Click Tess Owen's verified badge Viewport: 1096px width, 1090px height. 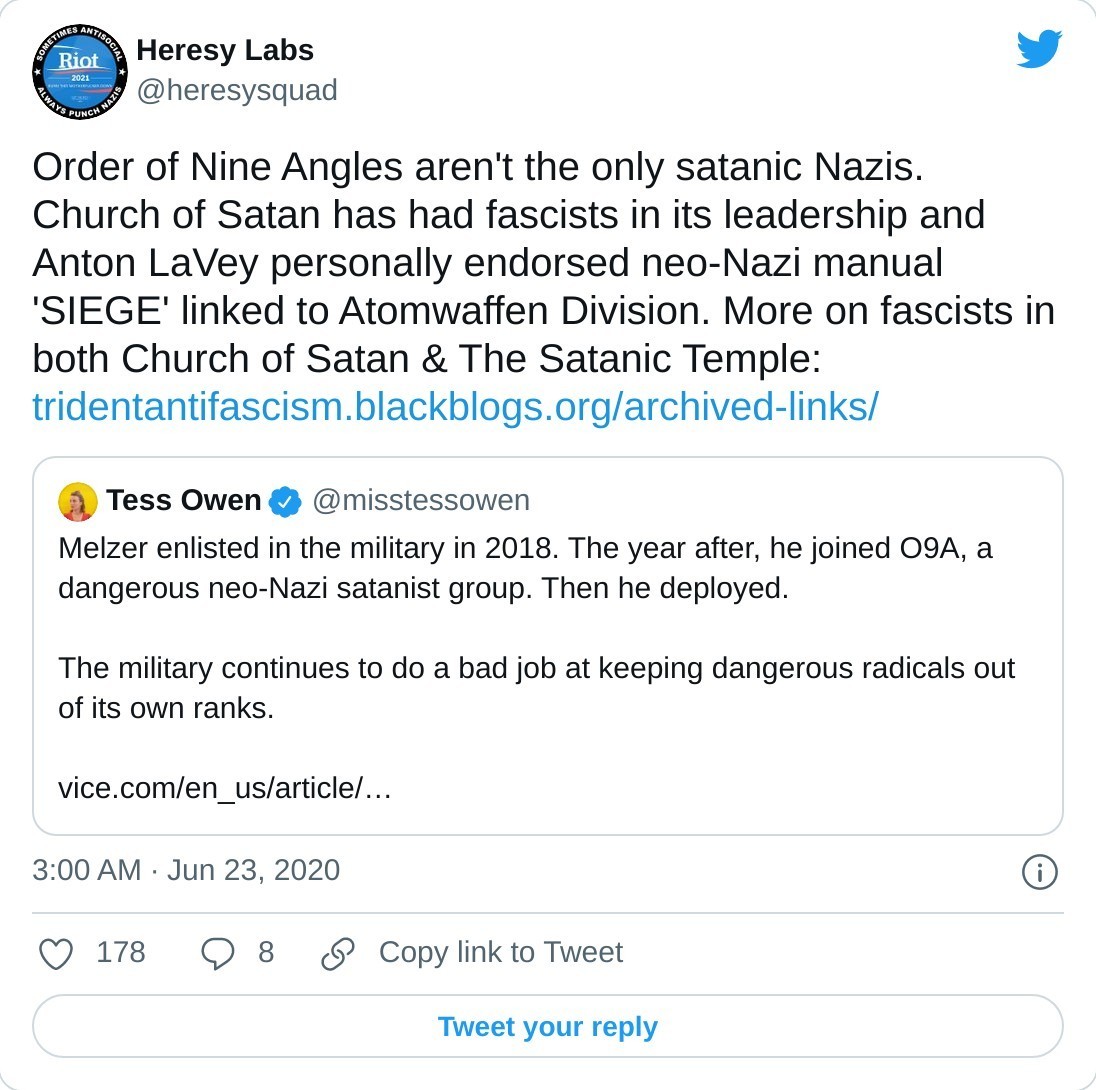coord(287,501)
